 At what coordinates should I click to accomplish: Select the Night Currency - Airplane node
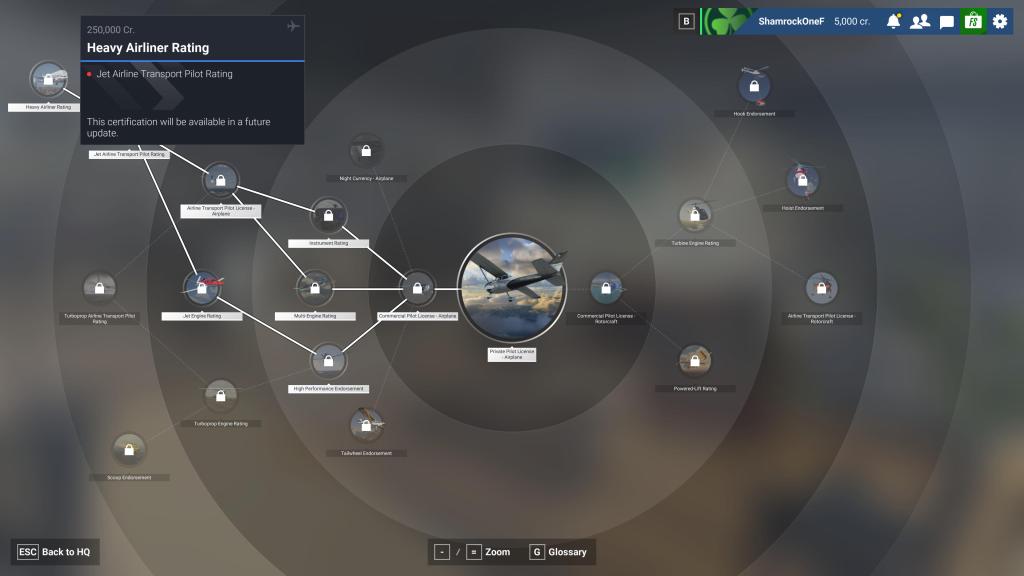[x=366, y=151]
